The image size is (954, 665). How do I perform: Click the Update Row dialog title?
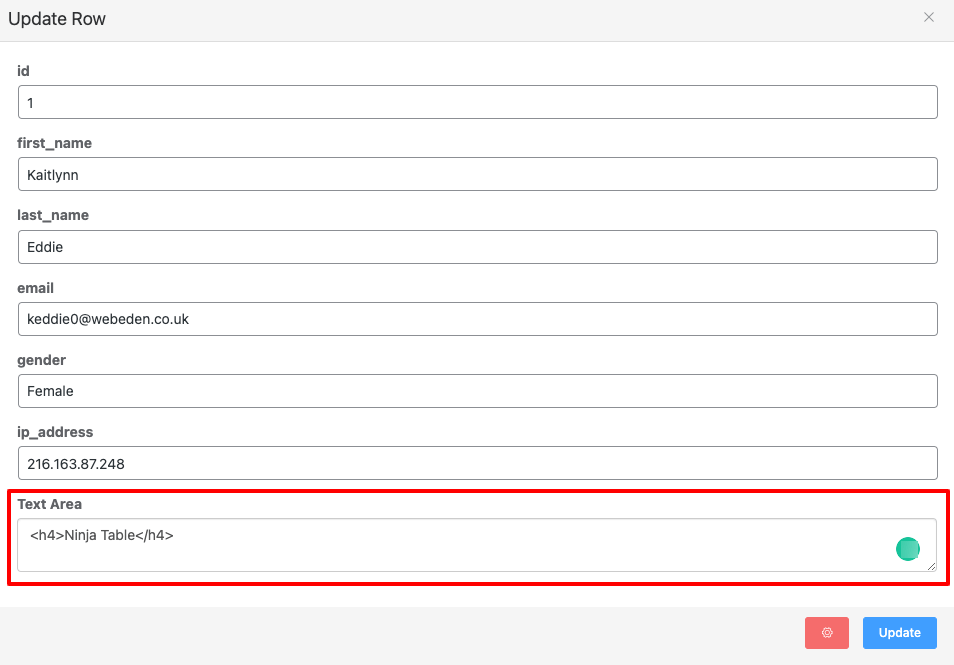57,19
